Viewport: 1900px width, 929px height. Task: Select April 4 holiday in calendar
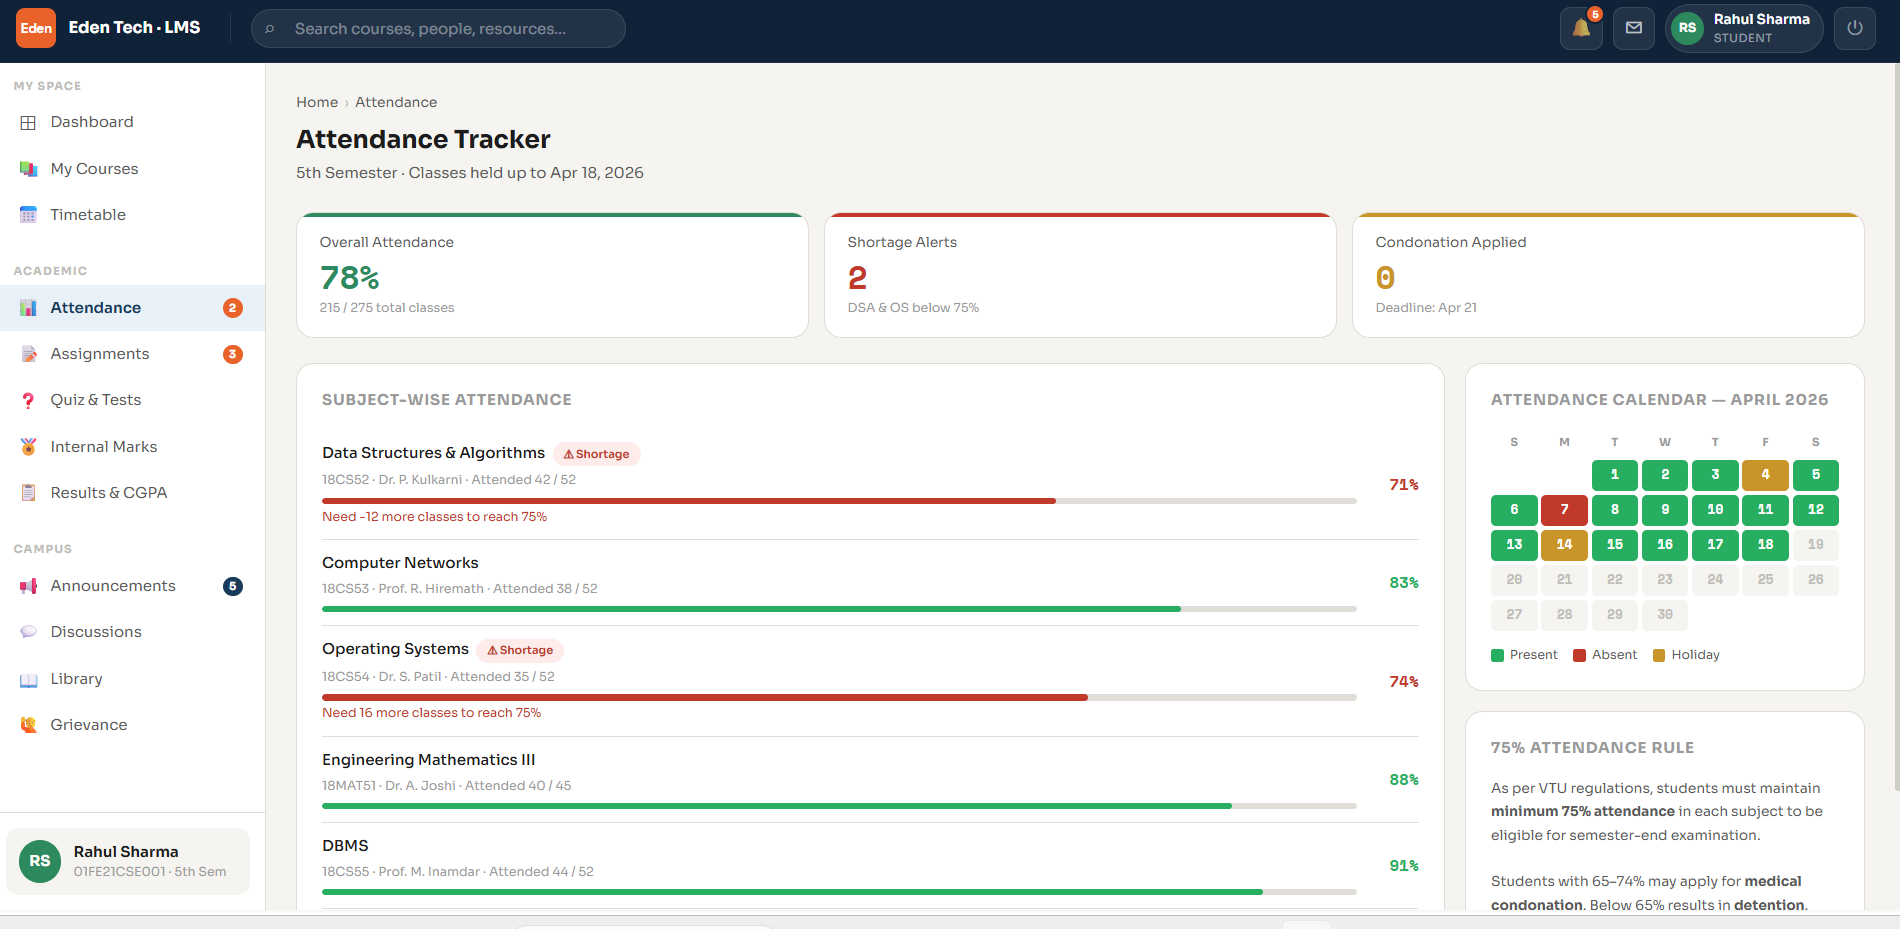coord(1765,475)
